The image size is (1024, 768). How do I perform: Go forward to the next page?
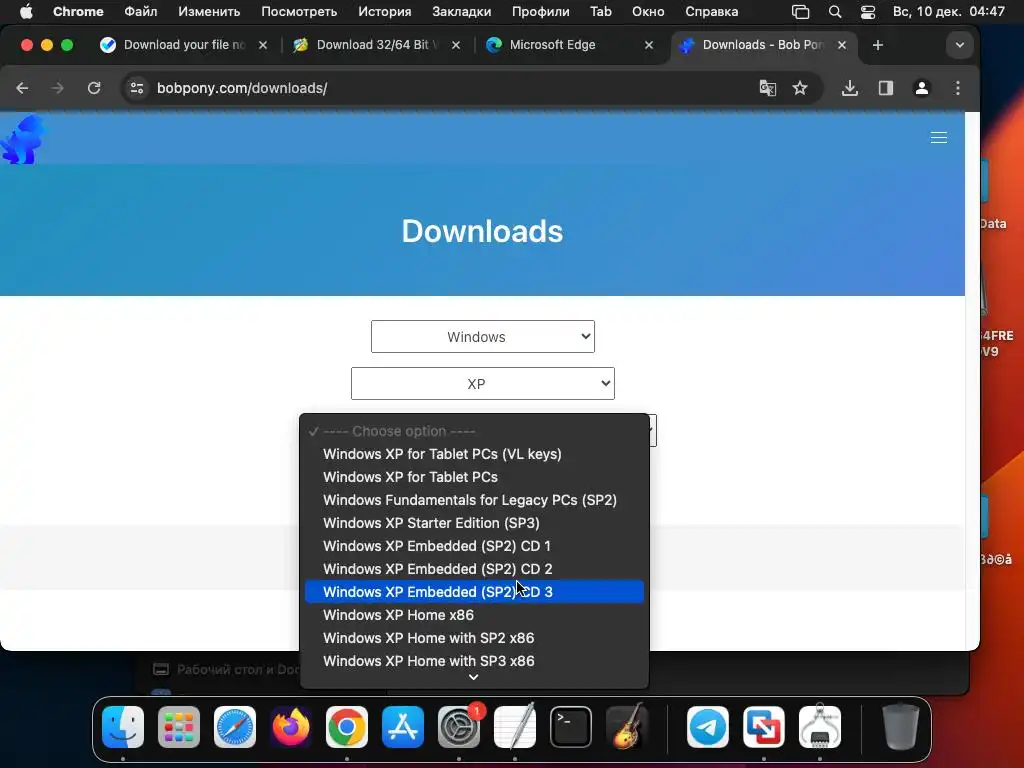coord(57,88)
